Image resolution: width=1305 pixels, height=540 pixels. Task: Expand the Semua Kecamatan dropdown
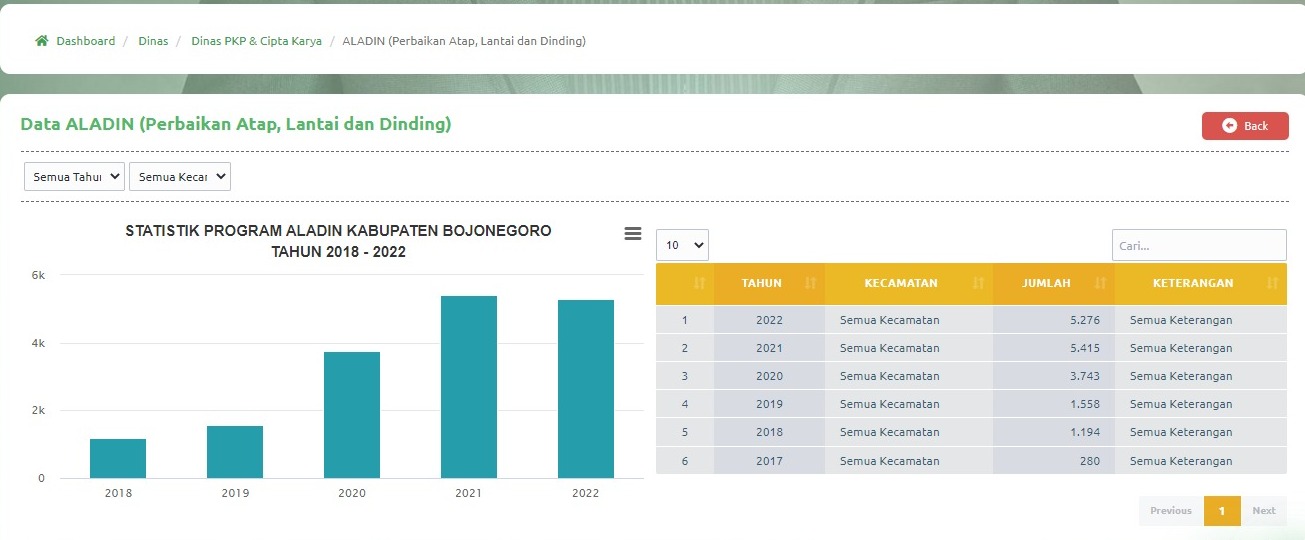pyautogui.click(x=180, y=177)
